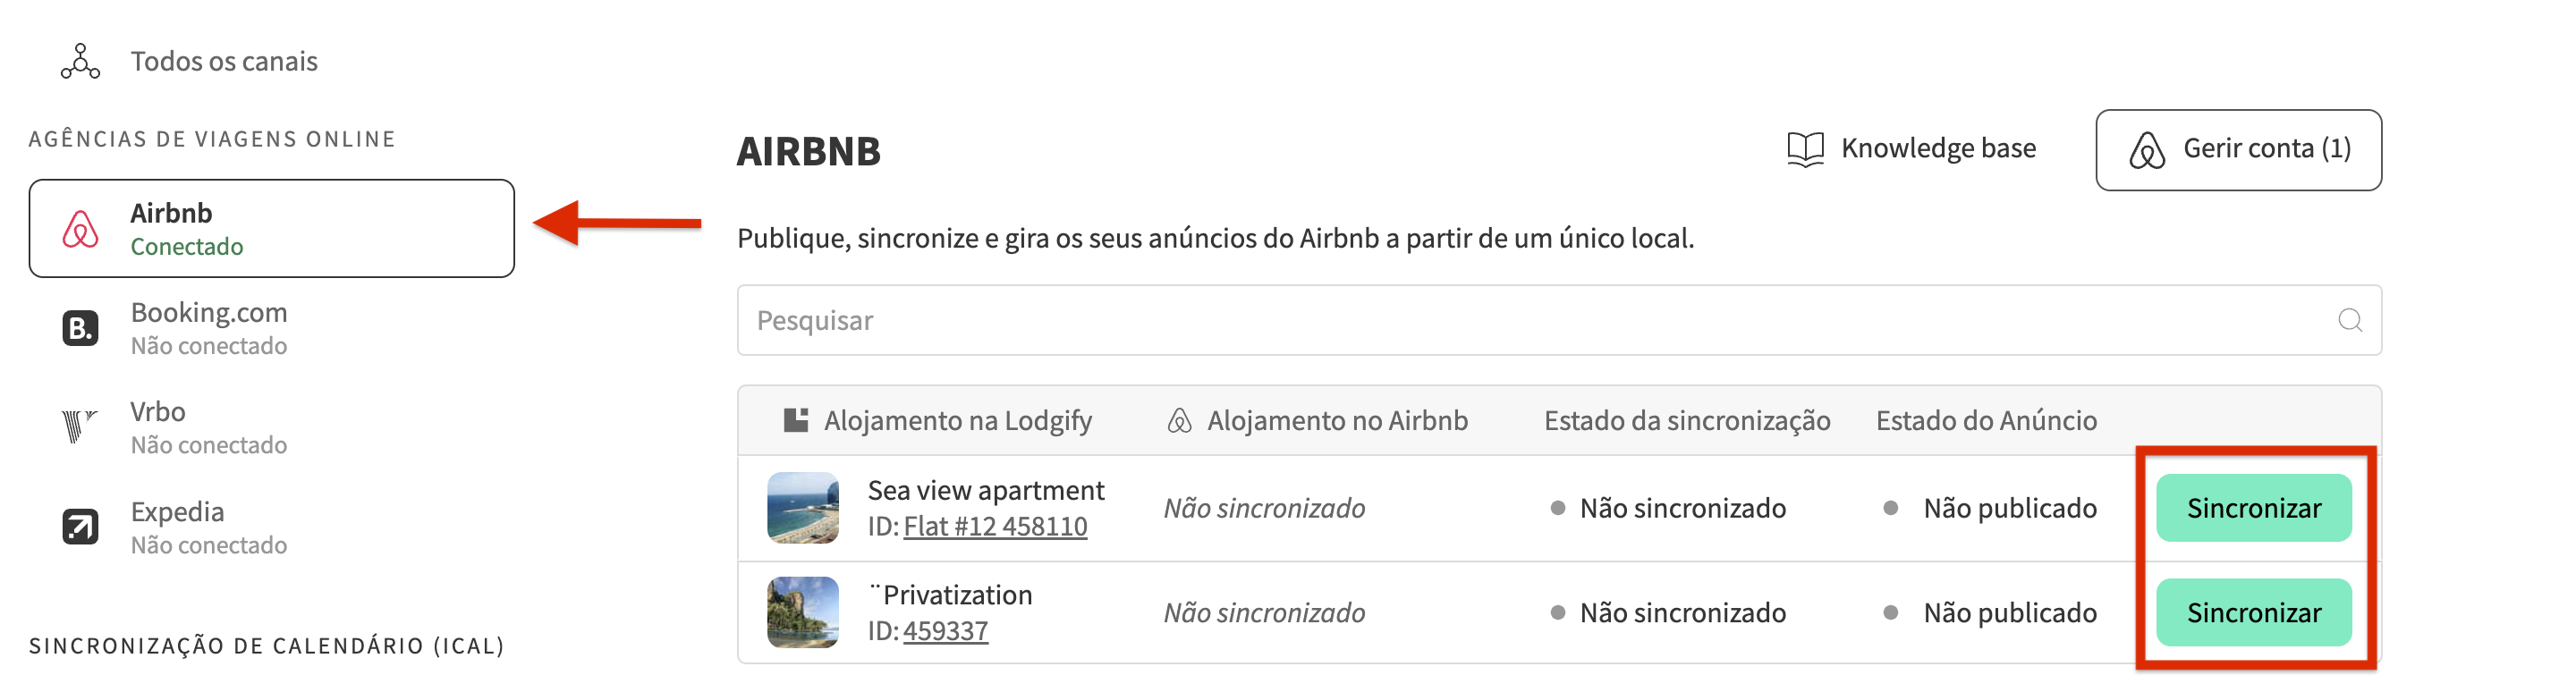Select Booking.com in the sidebar
Image resolution: width=2576 pixels, height=692 pixels.
pos(208,328)
